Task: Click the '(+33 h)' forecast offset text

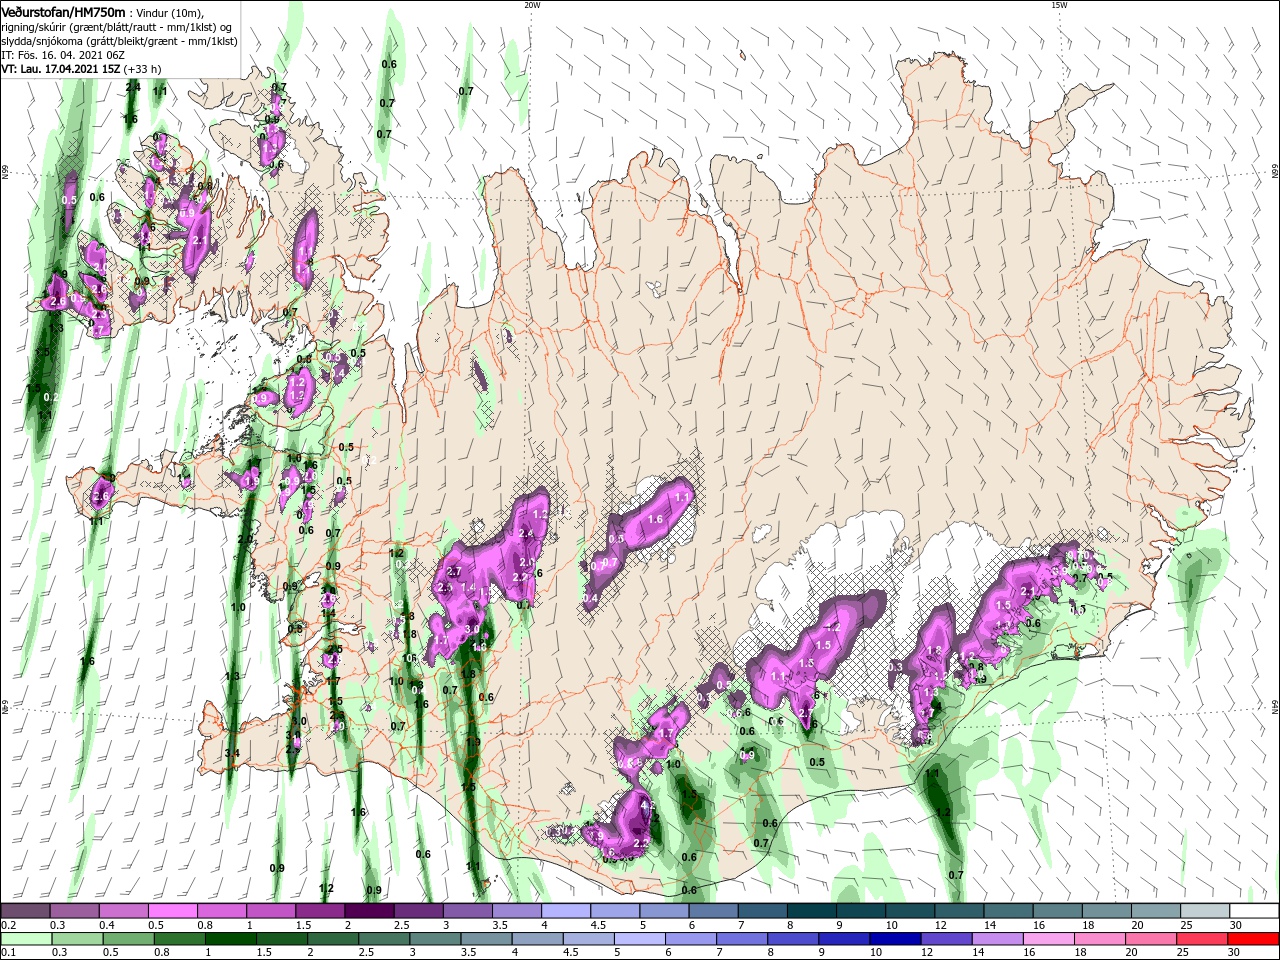Action: (x=143, y=69)
